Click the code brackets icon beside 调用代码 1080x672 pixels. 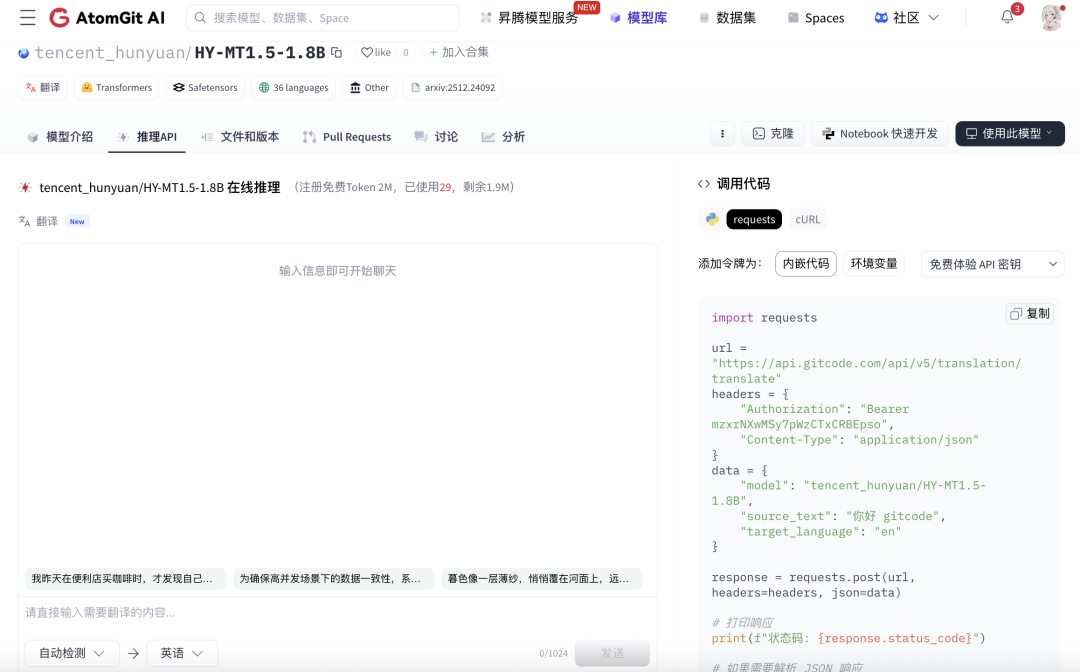click(x=704, y=184)
